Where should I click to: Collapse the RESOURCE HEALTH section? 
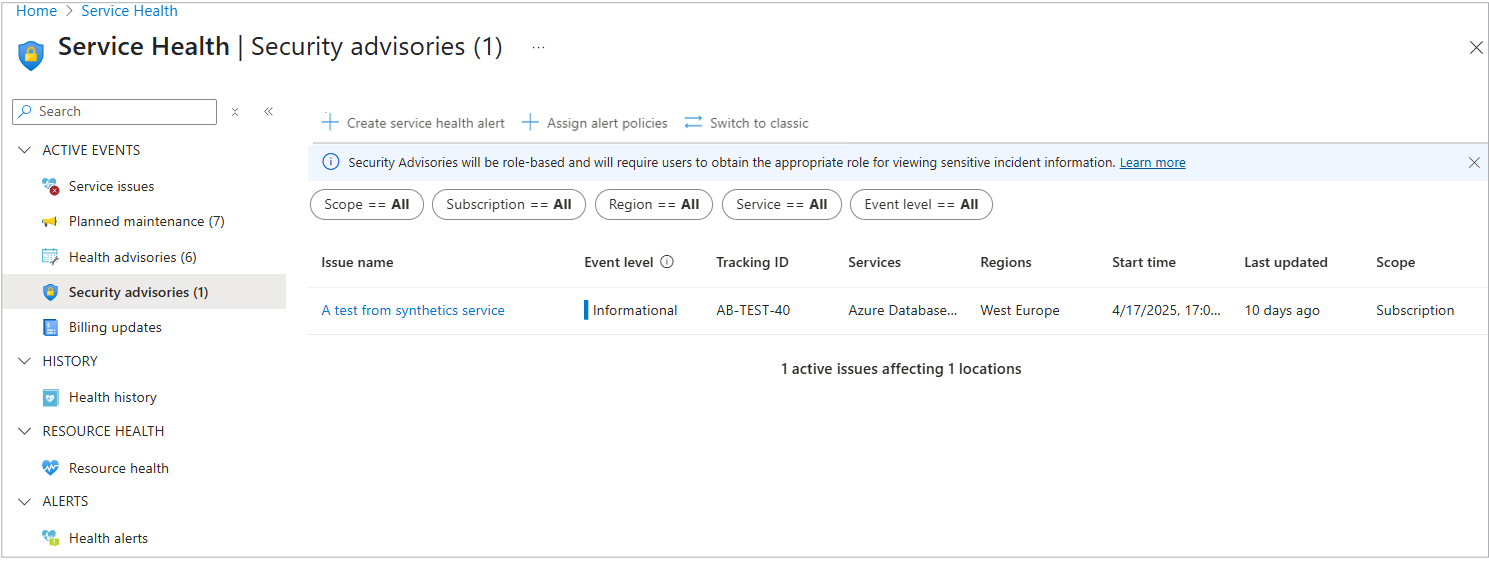click(x=25, y=432)
